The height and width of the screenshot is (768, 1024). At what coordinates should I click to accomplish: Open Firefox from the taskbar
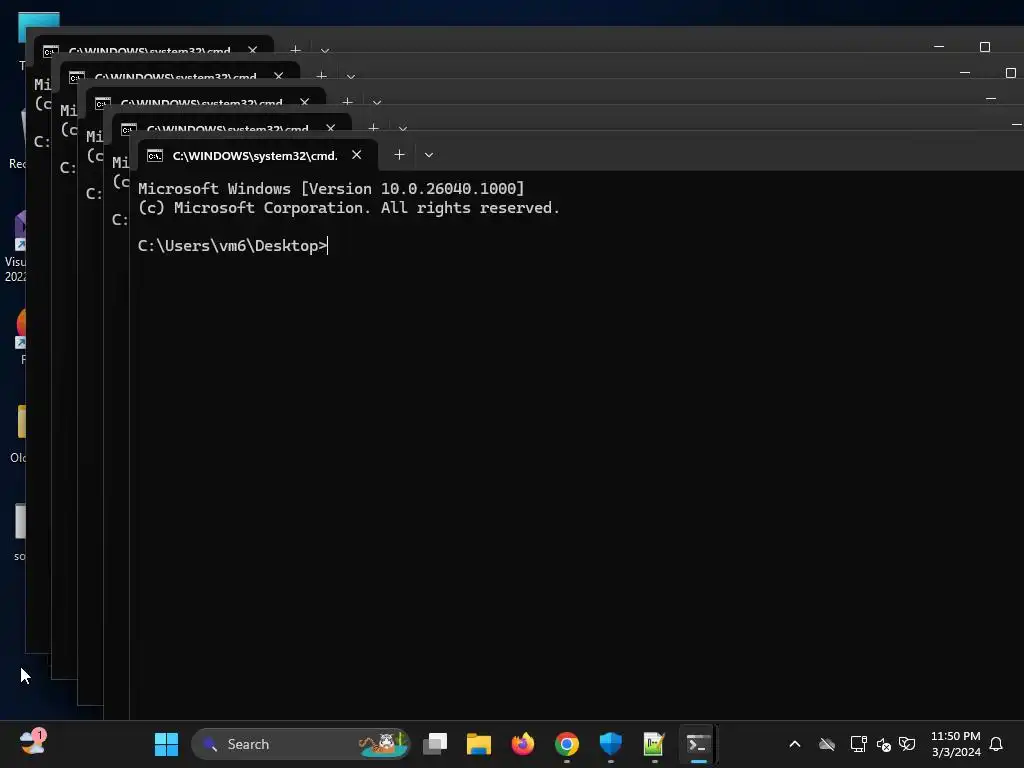pos(522,744)
